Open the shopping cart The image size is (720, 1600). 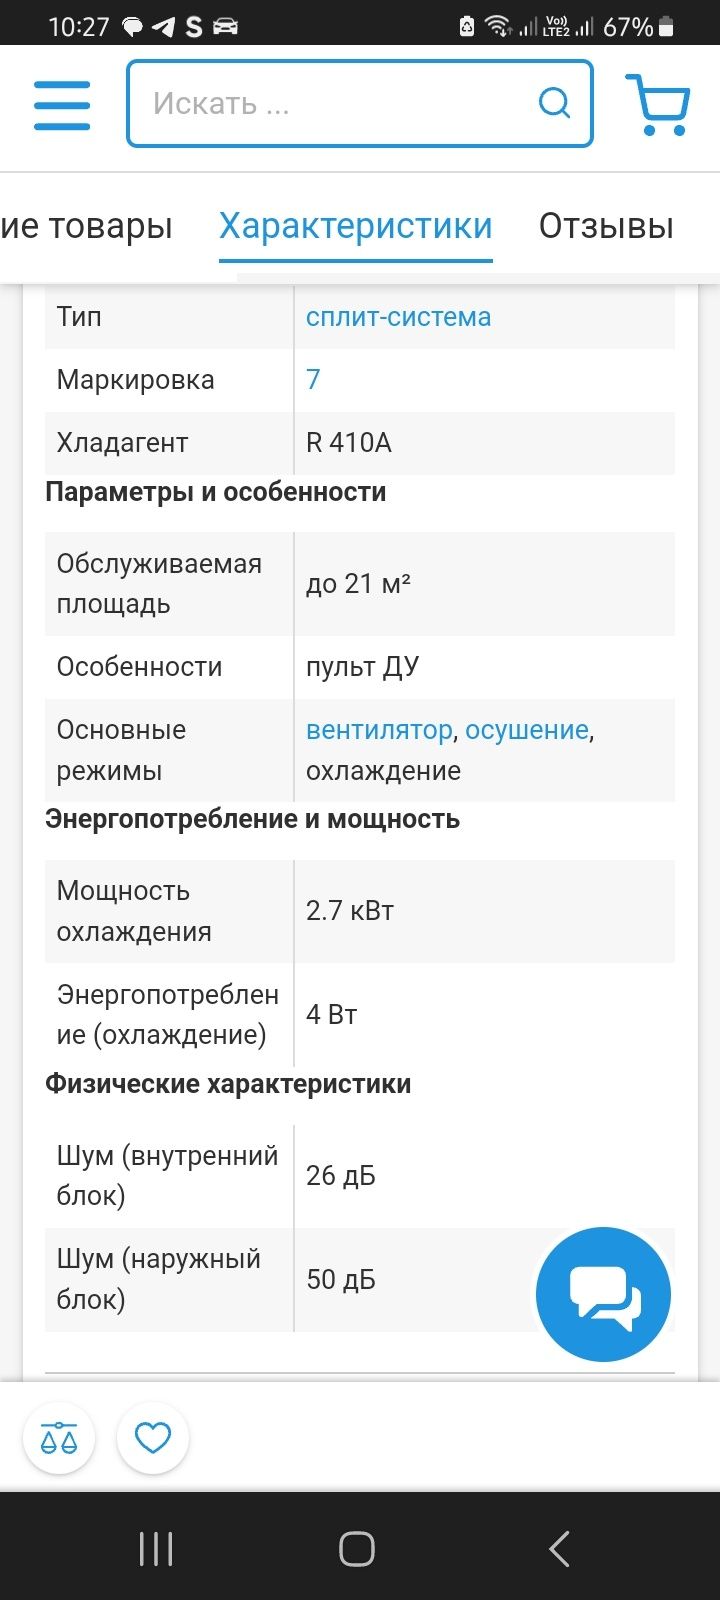pos(657,104)
